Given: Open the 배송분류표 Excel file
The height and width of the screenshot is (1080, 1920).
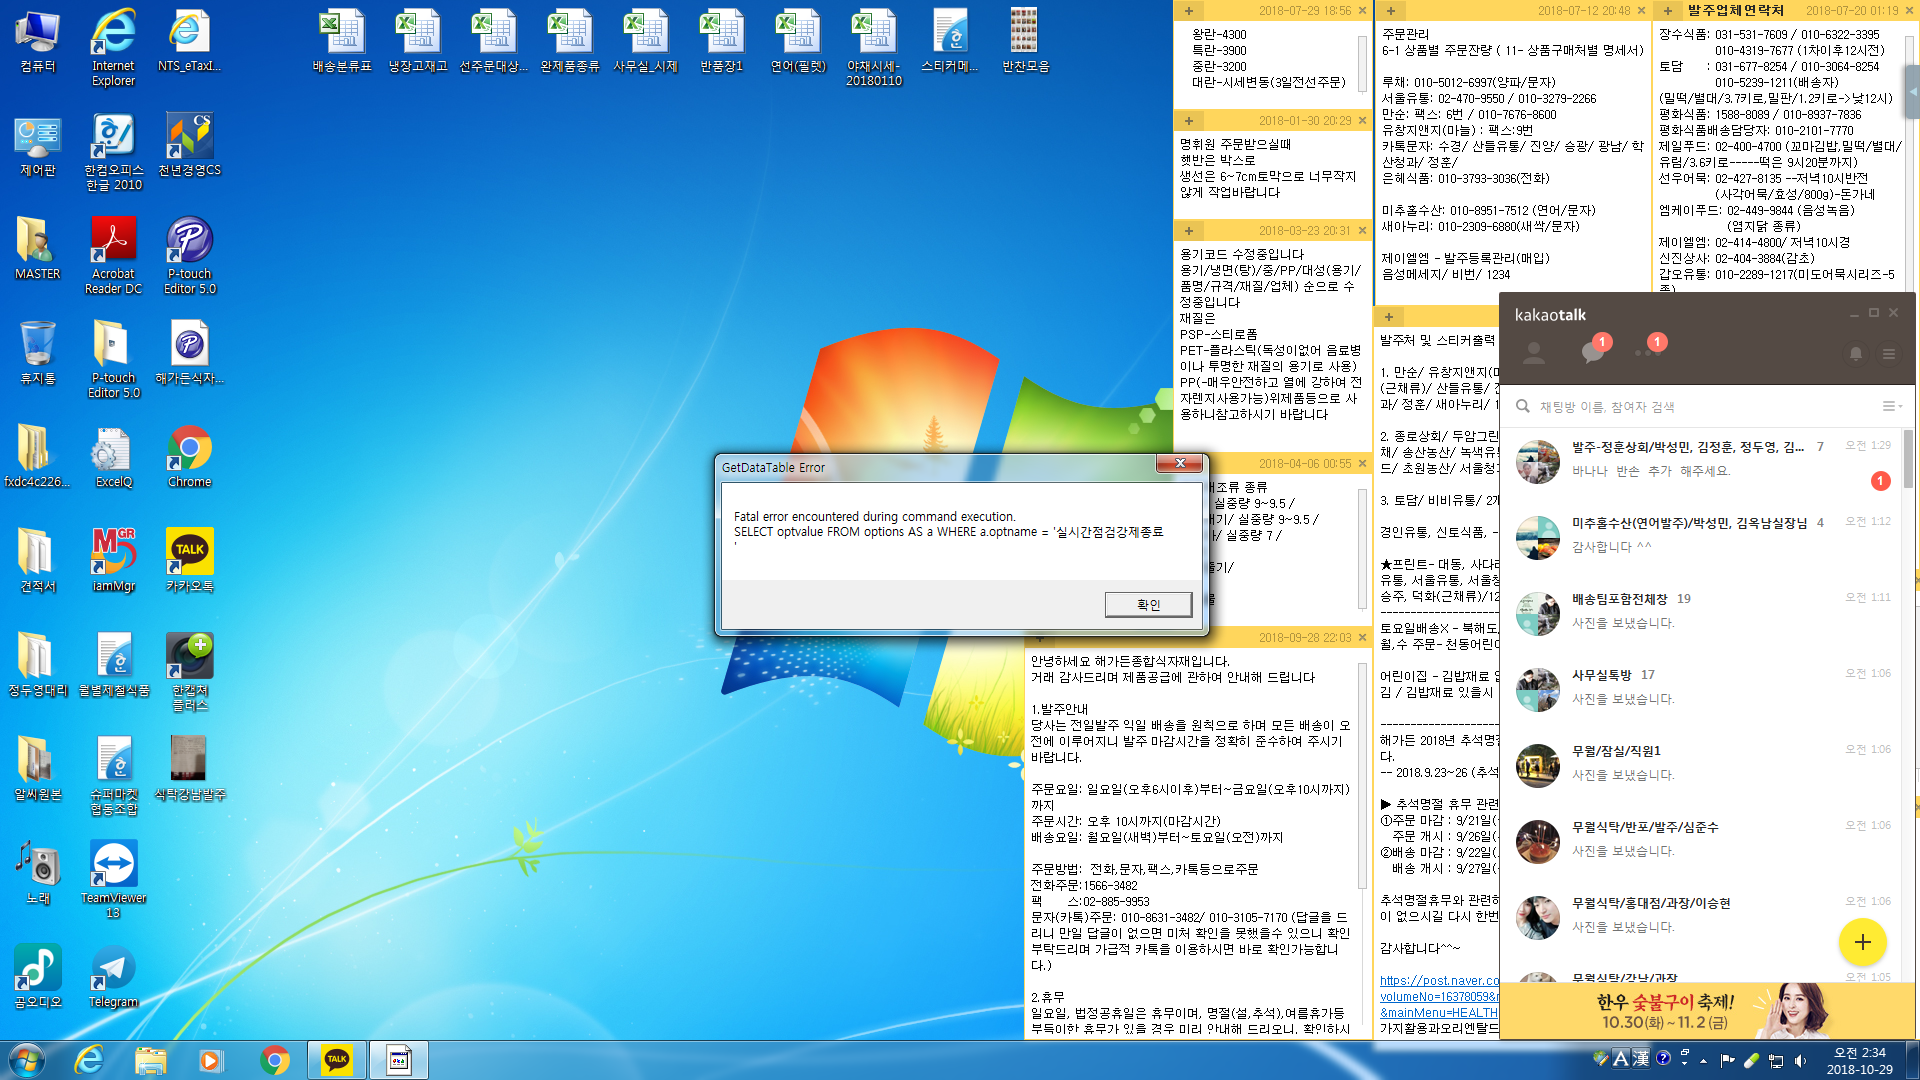Looking at the screenshot, I should 342,41.
